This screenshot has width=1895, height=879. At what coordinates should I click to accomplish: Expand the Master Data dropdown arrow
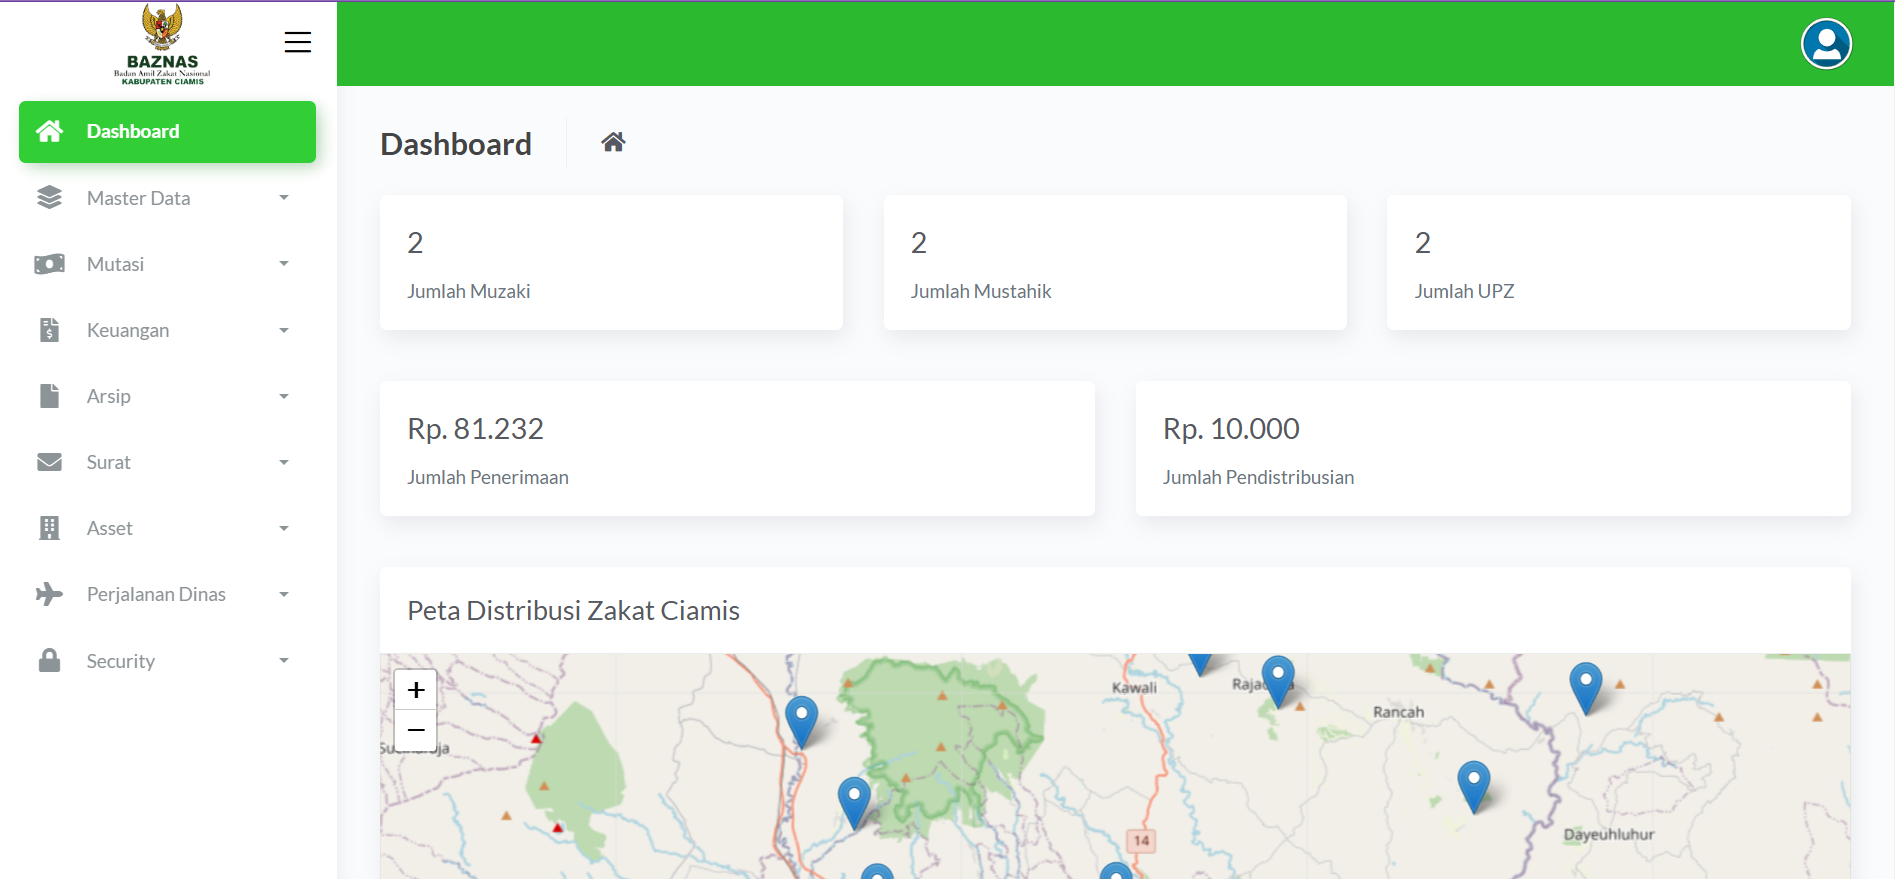(284, 198)
